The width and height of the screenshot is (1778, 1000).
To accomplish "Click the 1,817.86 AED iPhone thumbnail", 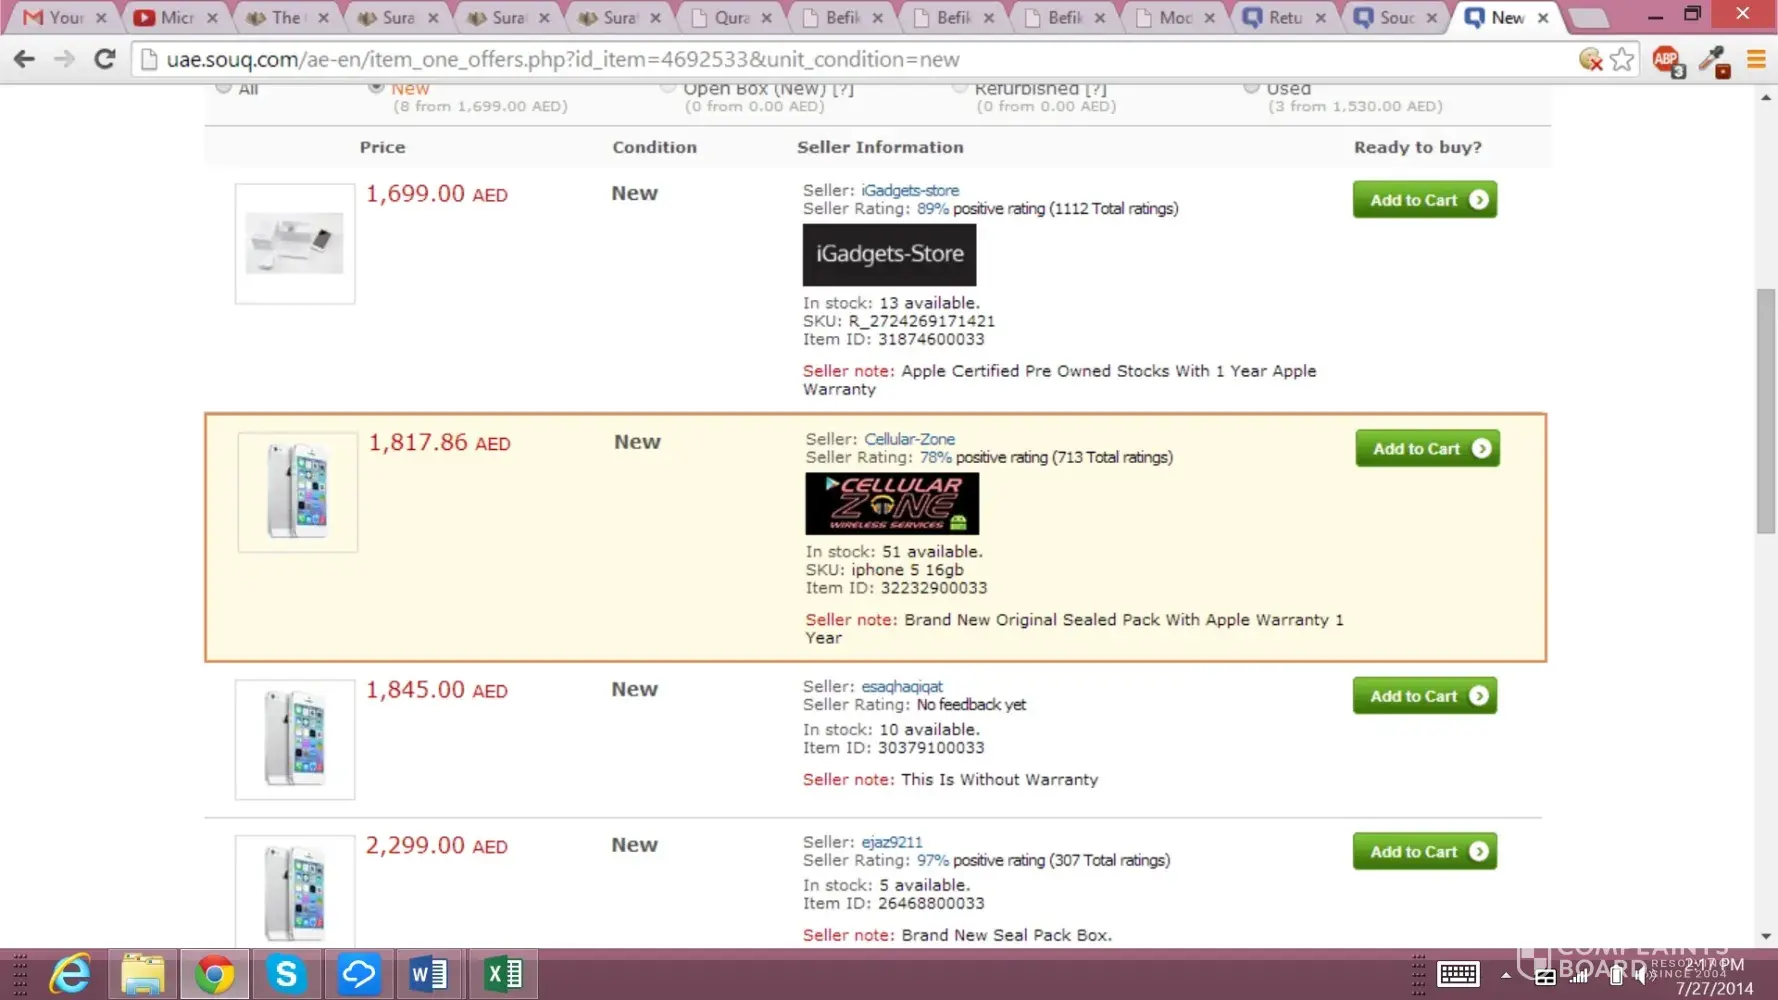I will [x=297, y=492].
